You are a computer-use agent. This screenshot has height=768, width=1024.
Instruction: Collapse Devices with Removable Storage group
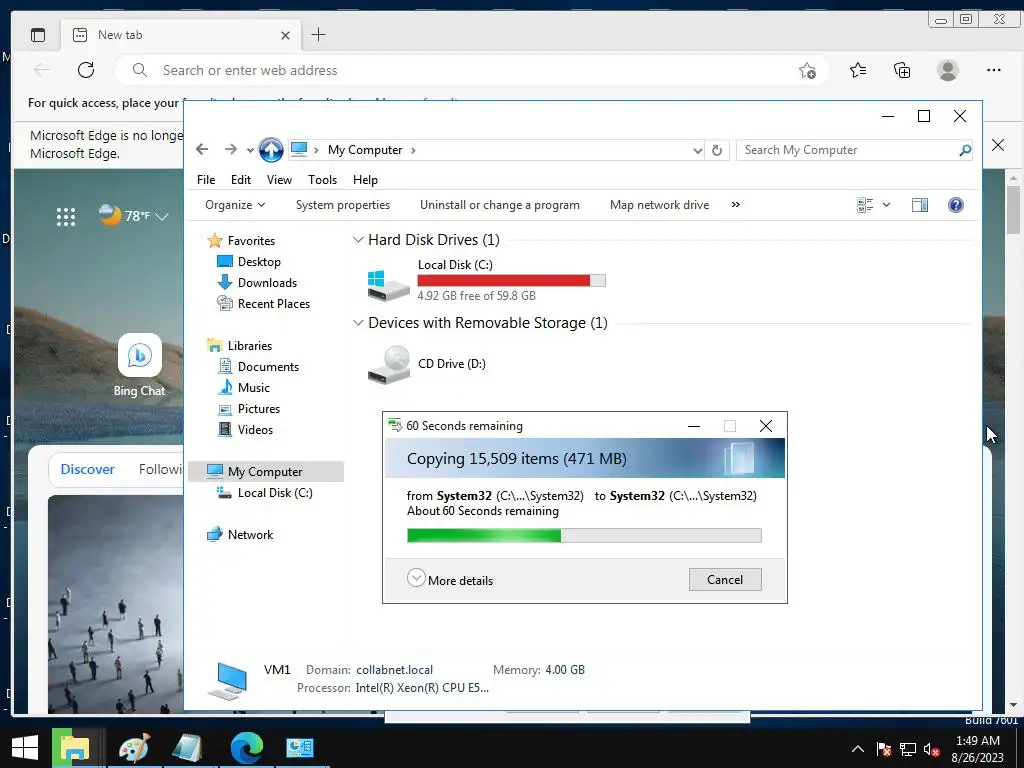(358, 323)
